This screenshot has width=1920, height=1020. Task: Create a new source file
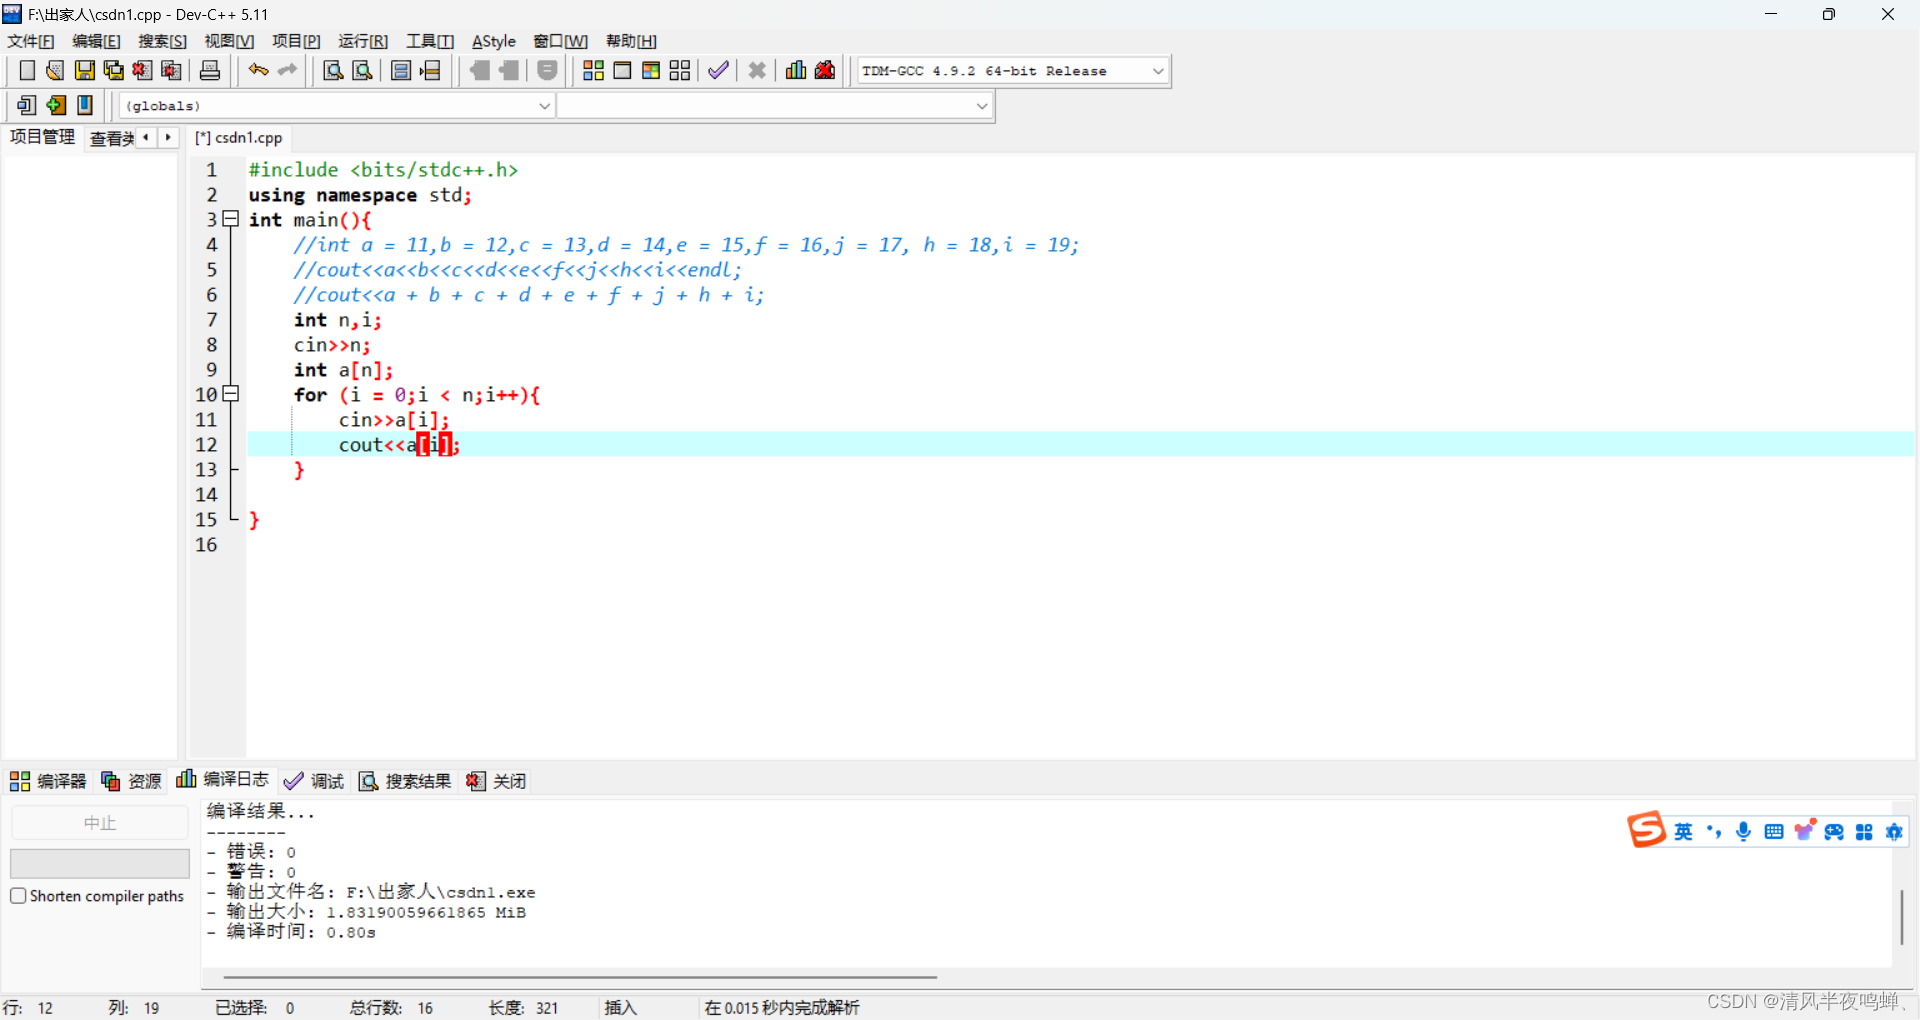(x=27, y=70)
